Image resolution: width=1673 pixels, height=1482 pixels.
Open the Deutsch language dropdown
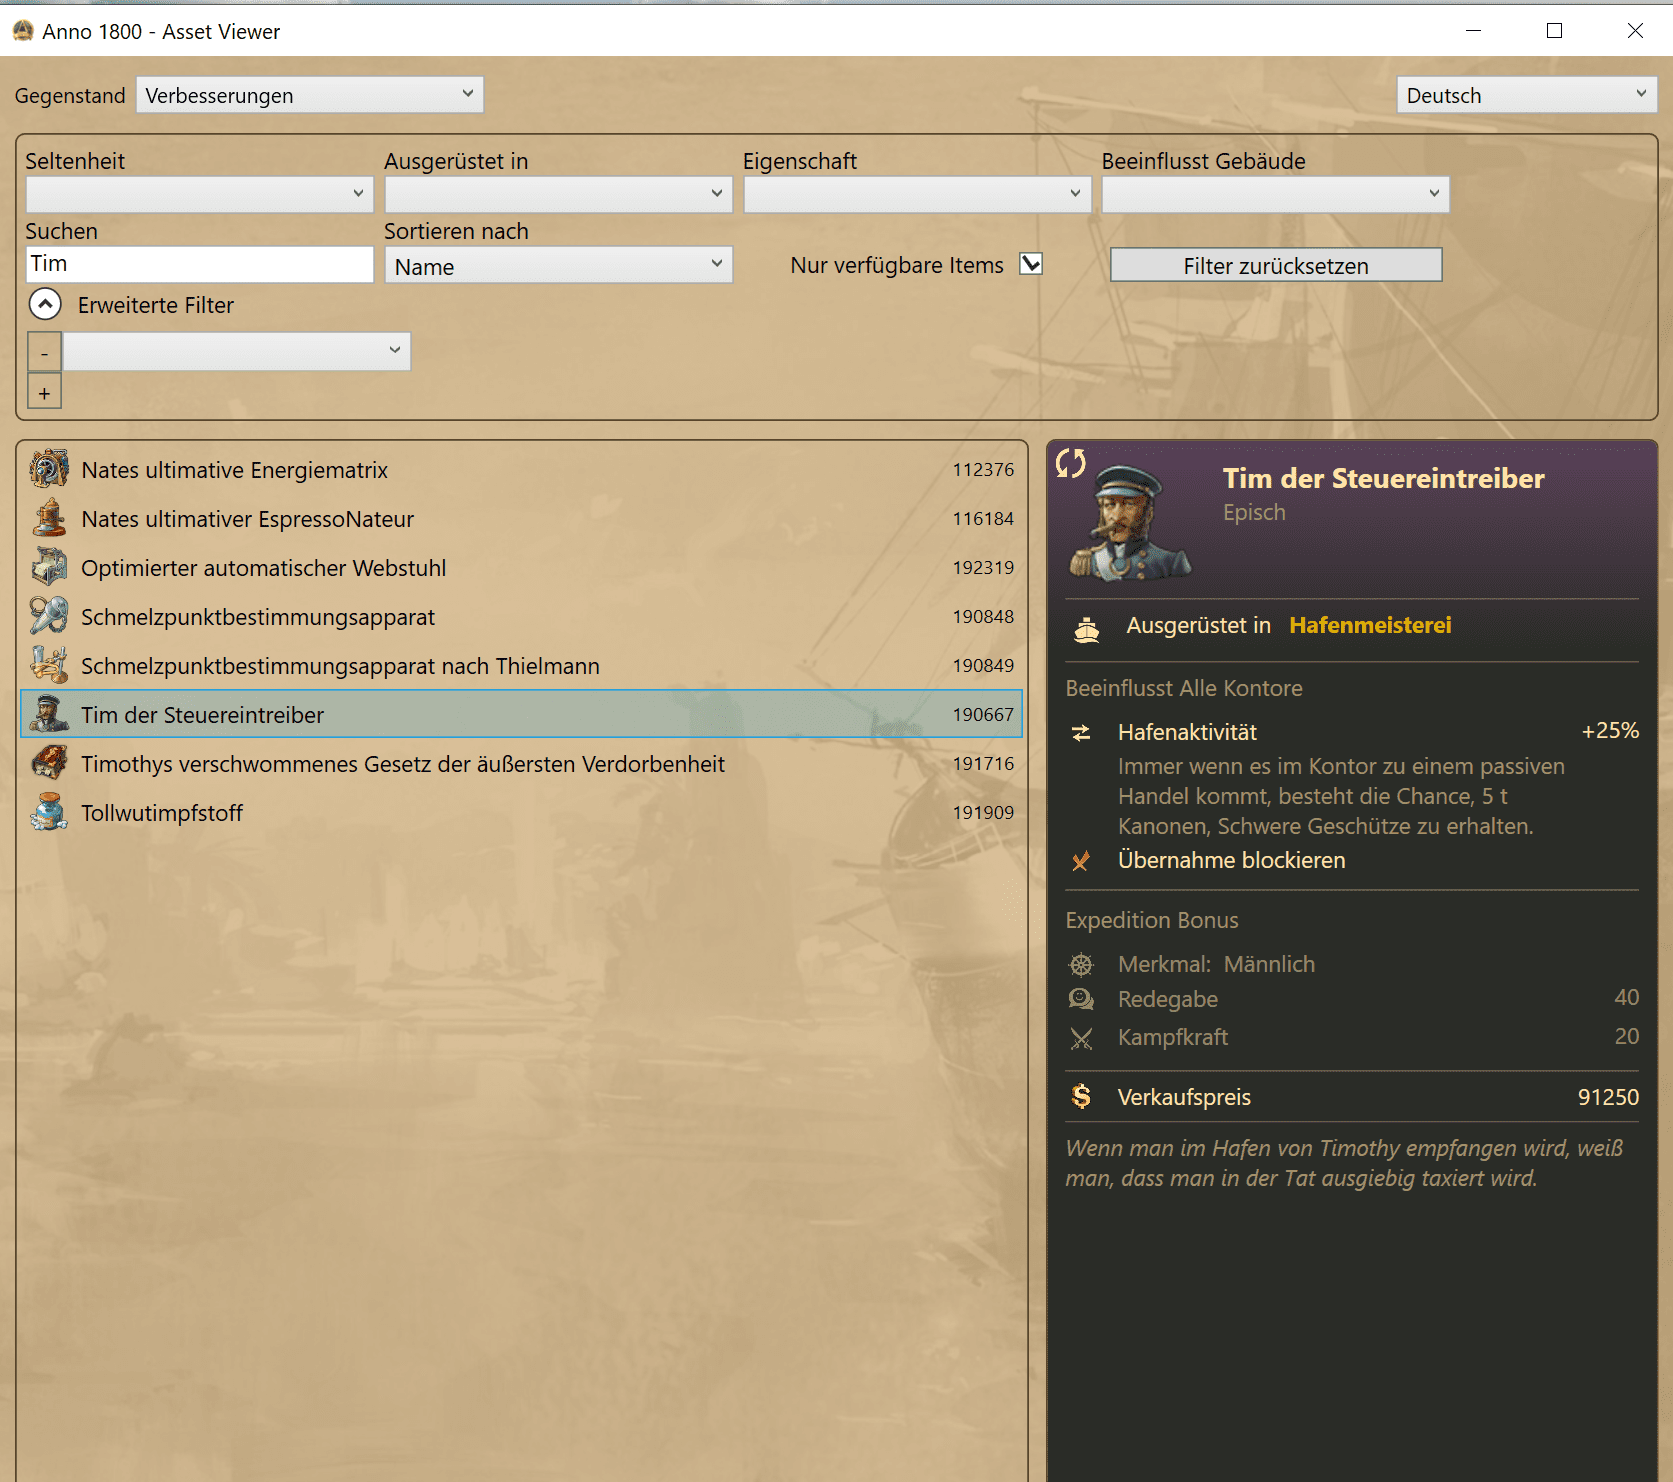[1526, 95]
